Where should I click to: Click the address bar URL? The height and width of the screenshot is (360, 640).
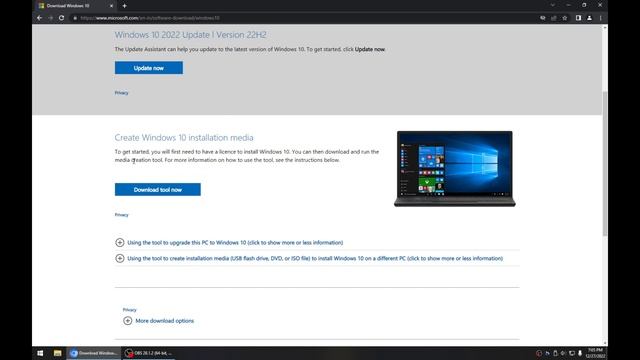[150, 18]
